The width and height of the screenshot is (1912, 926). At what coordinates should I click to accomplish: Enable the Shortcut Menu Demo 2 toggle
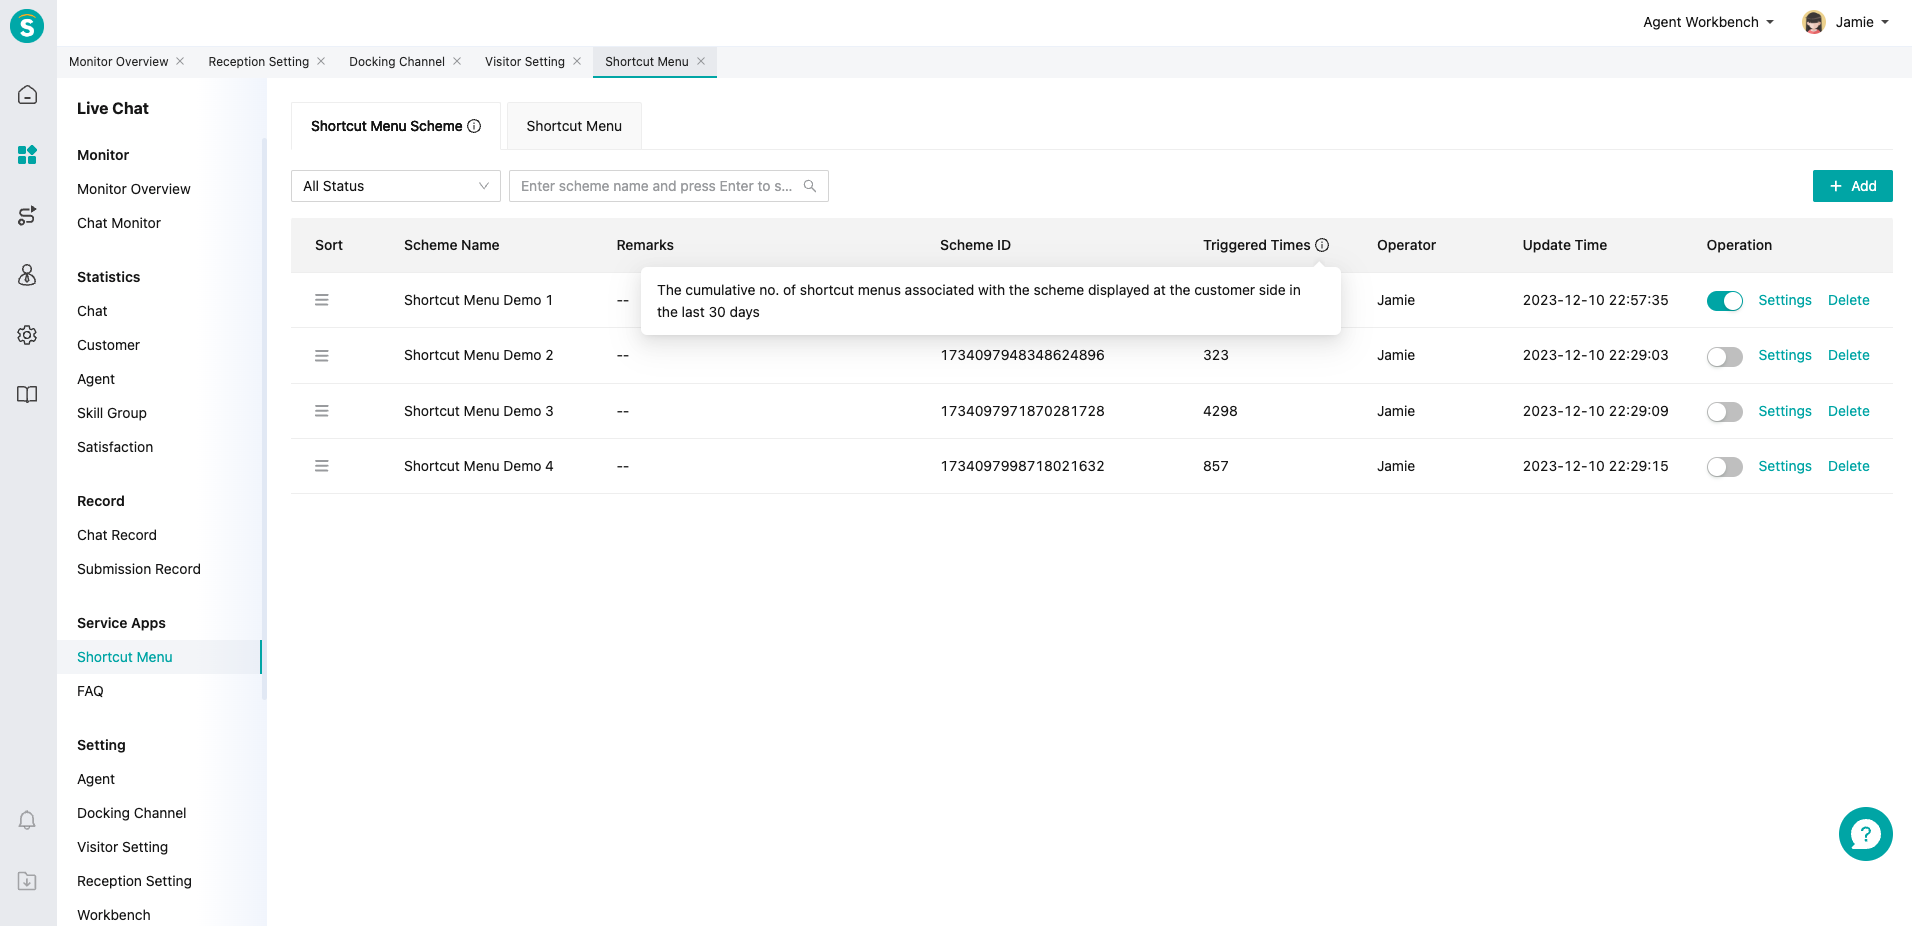1724,357
